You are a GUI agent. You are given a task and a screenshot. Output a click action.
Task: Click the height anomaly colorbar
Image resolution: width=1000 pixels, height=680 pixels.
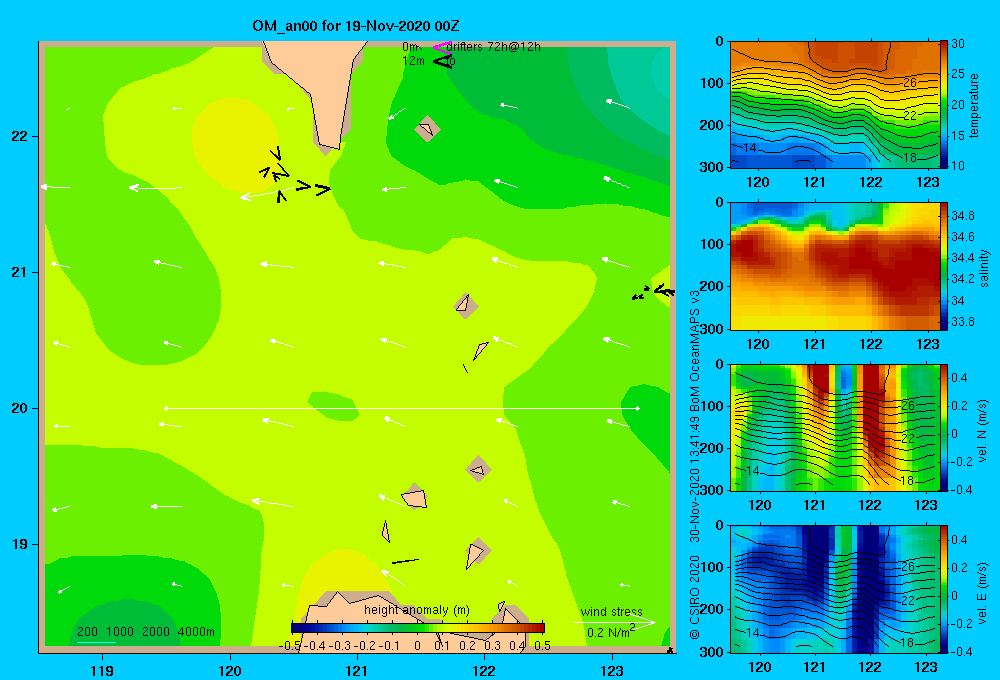pyautogui.click(x=418, y=628)
